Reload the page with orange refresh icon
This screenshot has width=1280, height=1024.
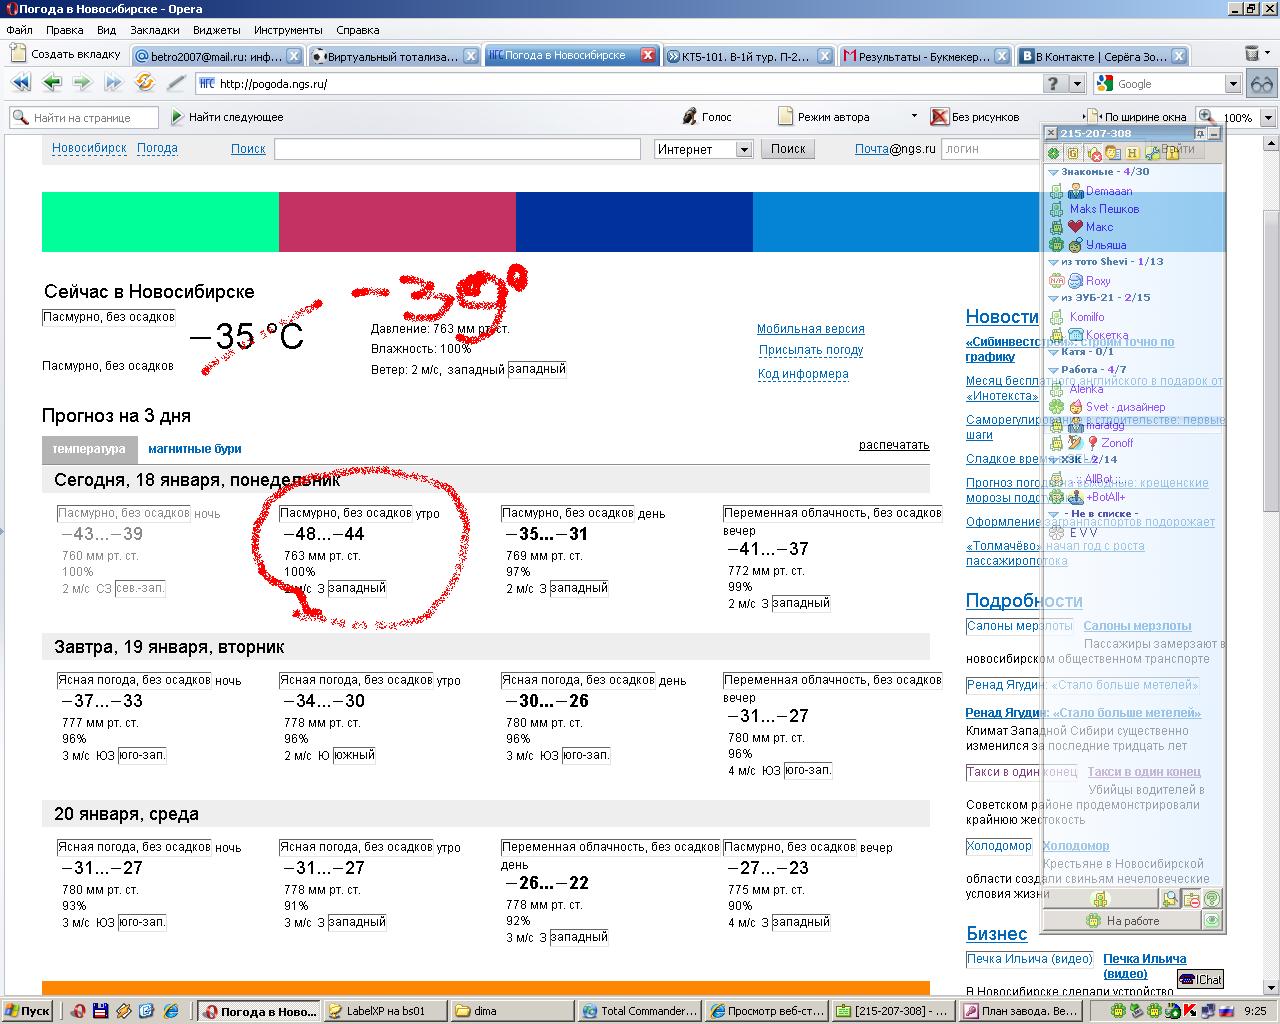[145, 83]
